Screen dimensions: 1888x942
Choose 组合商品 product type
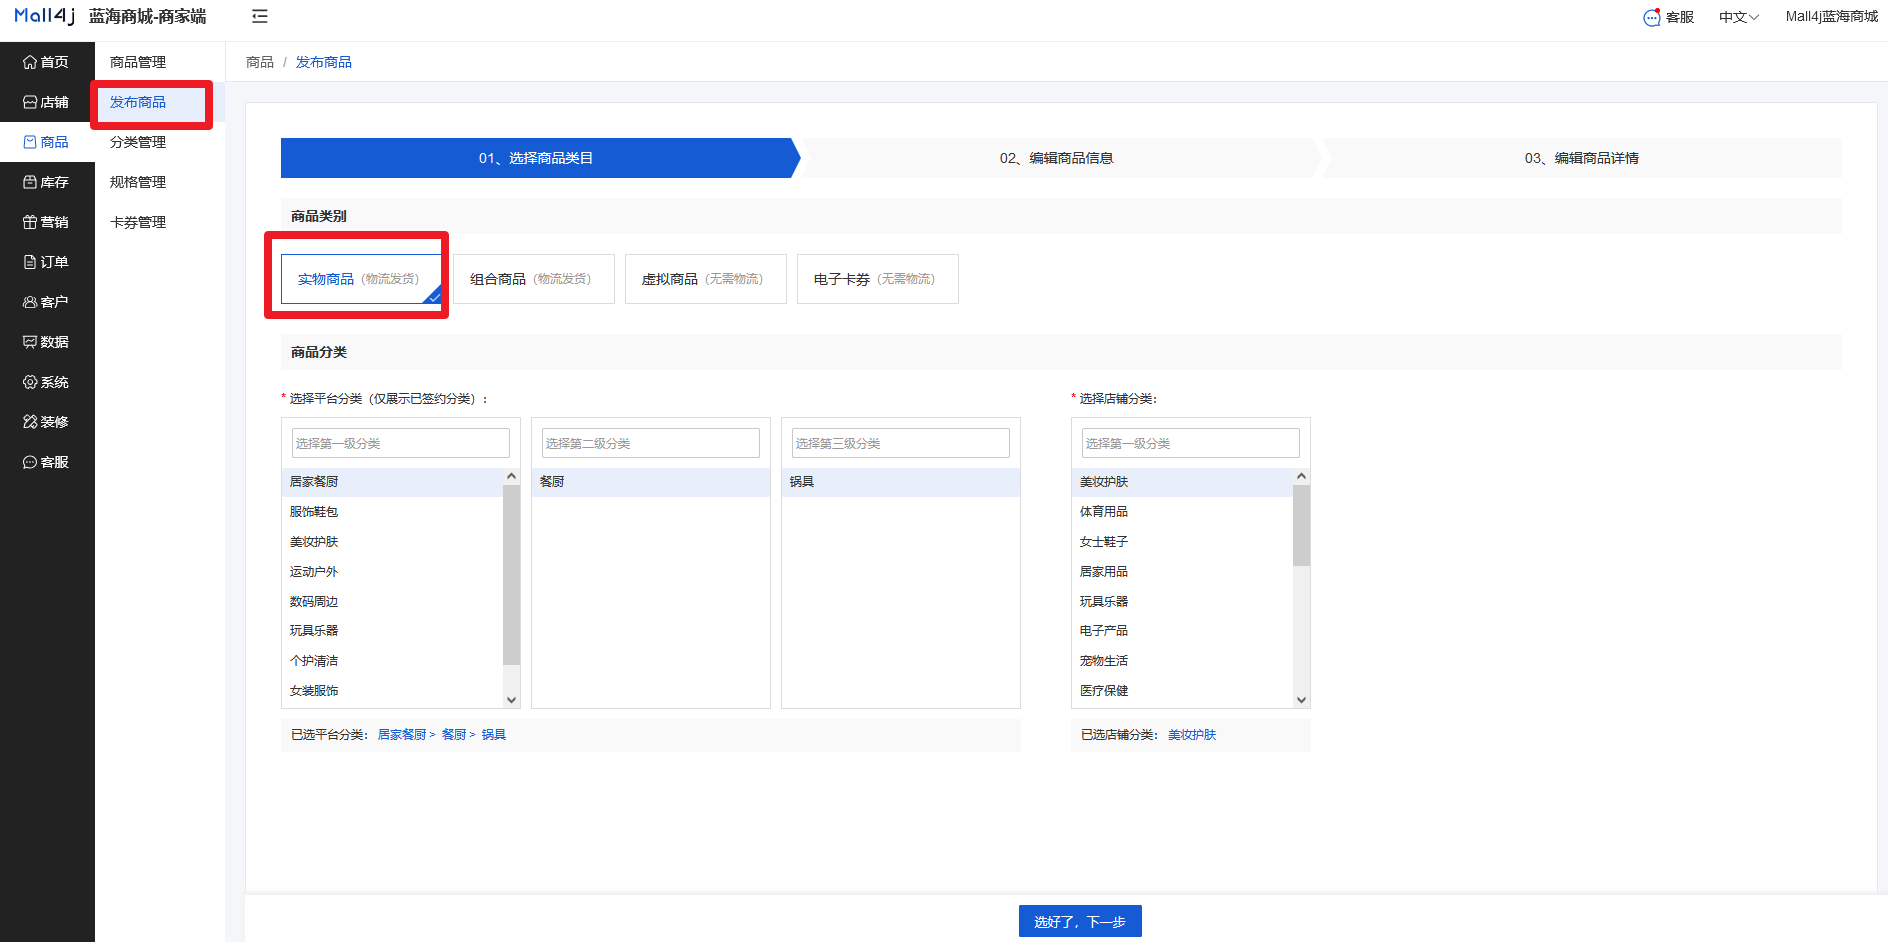click(x=534, y=279)
